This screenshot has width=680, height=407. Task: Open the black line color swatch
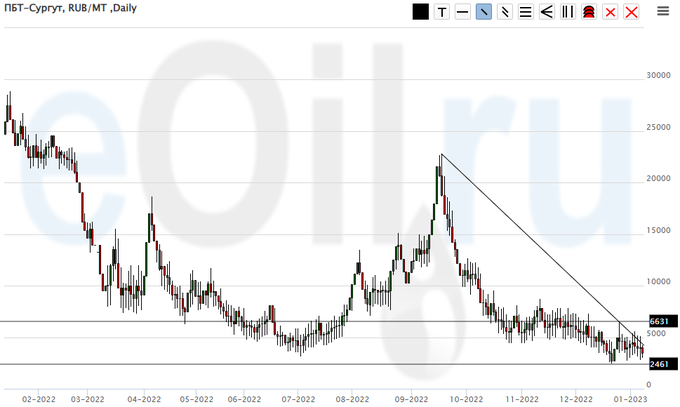coord(420,12)
